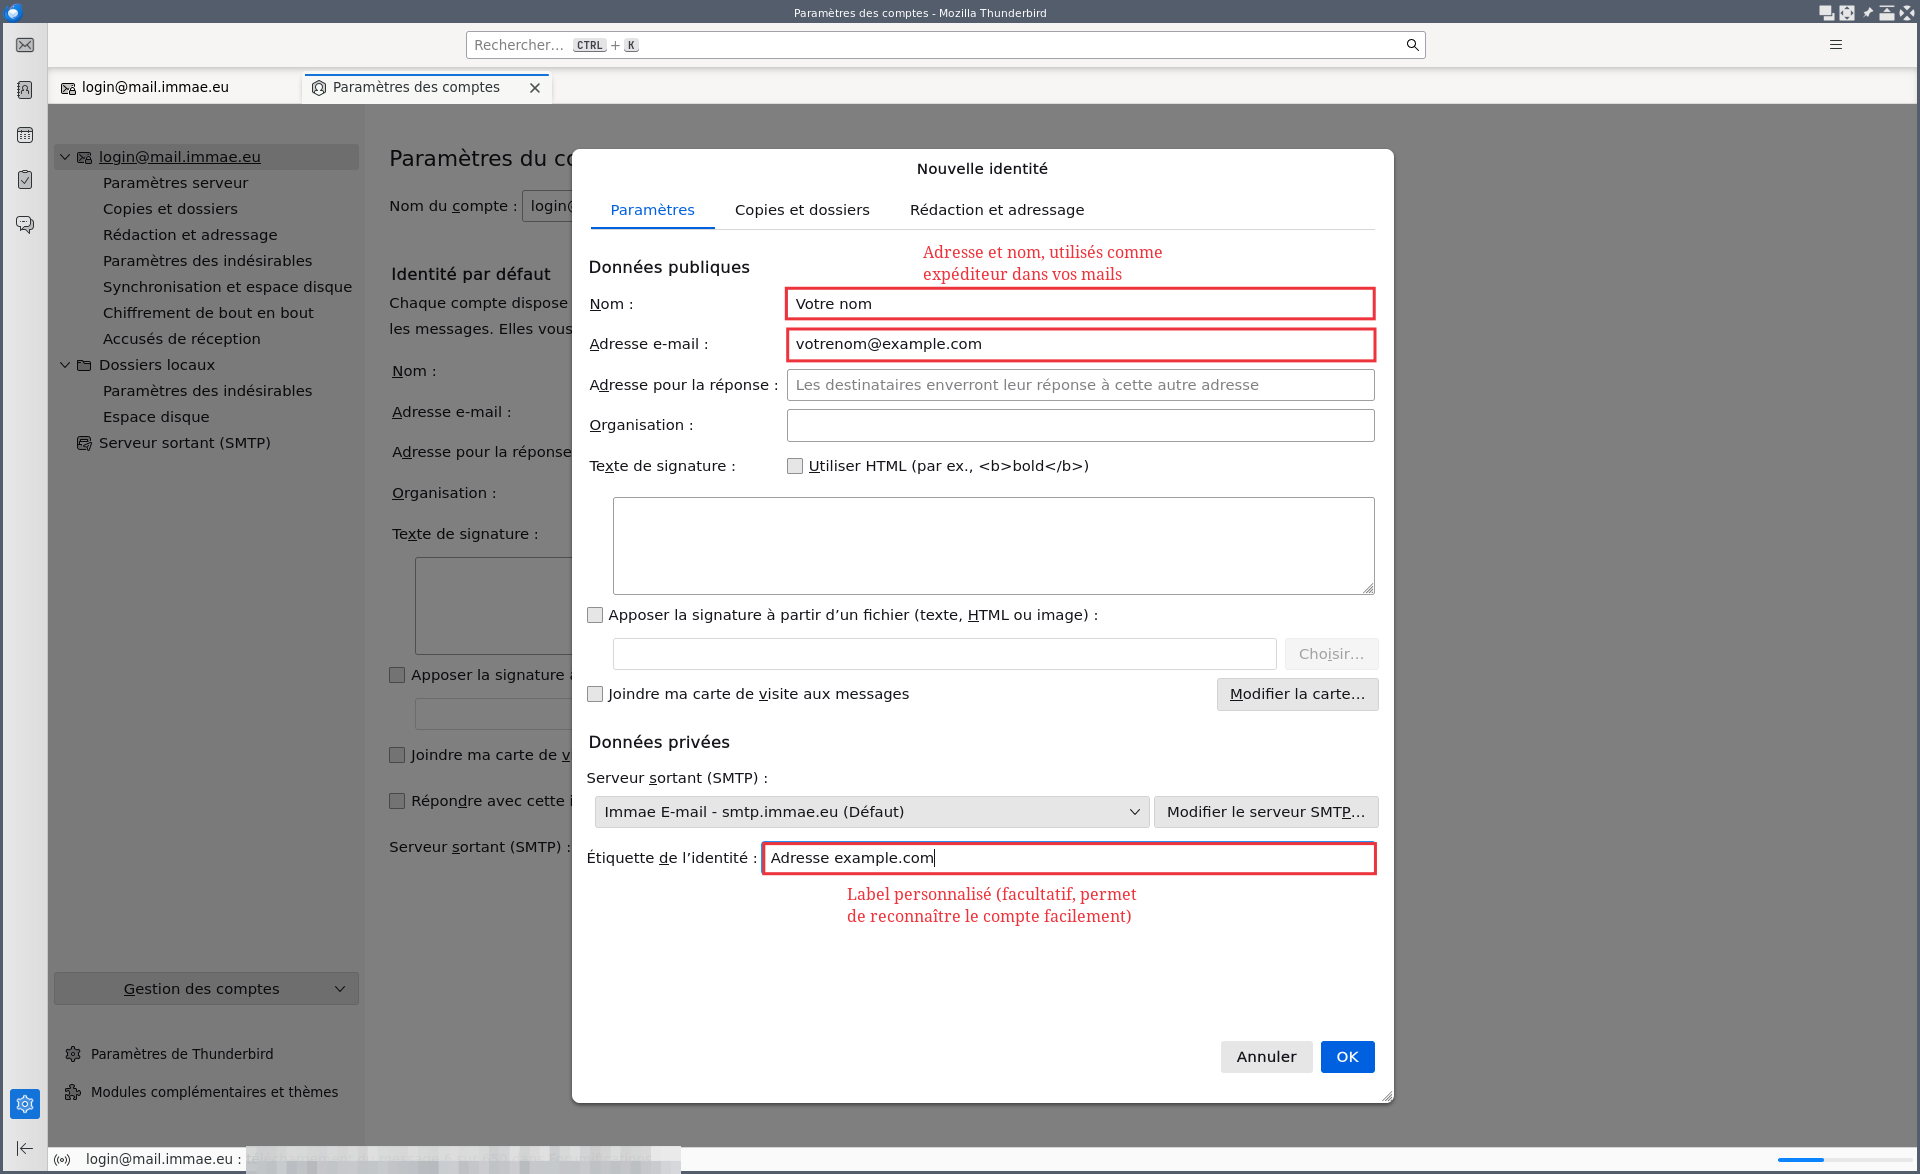
Task: Select Paramètres serveur tree item
Action: pyautogui.click(x=175, y=183)
